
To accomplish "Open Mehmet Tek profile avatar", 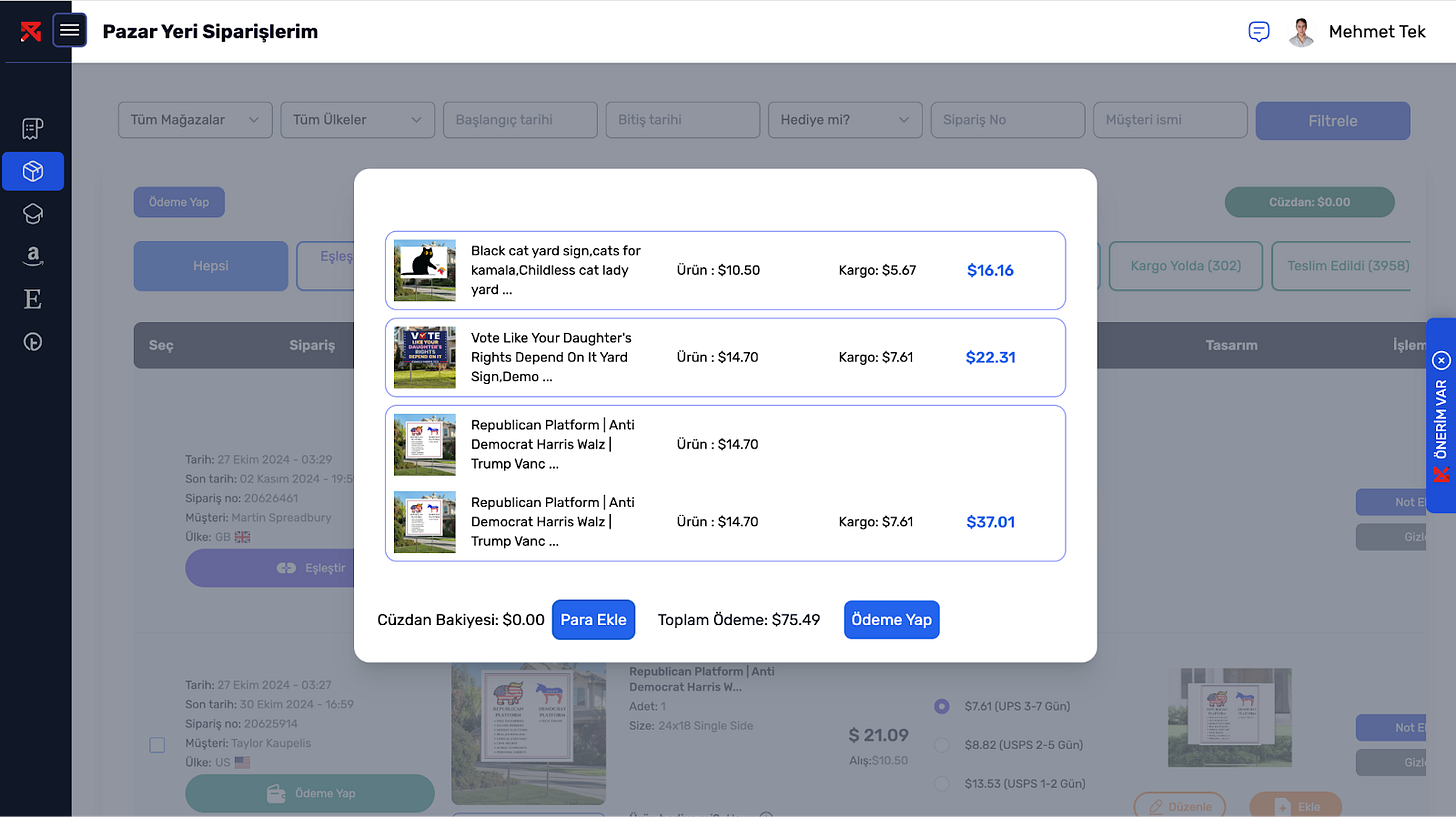I will (x=1301, y=31).
